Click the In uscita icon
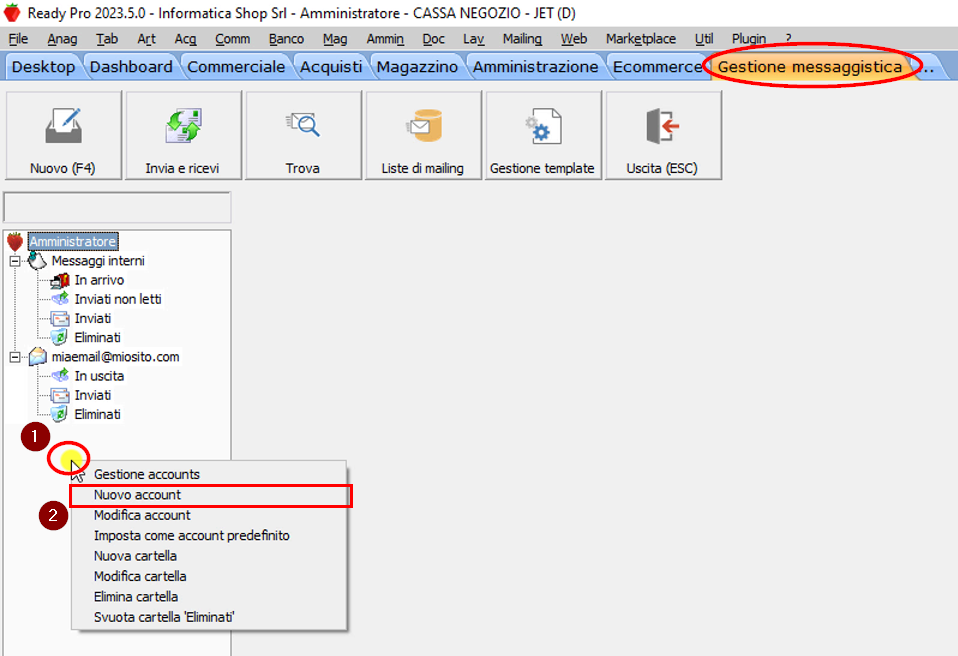The height and width of the screenshot is (656, 958). click(60, 376)
